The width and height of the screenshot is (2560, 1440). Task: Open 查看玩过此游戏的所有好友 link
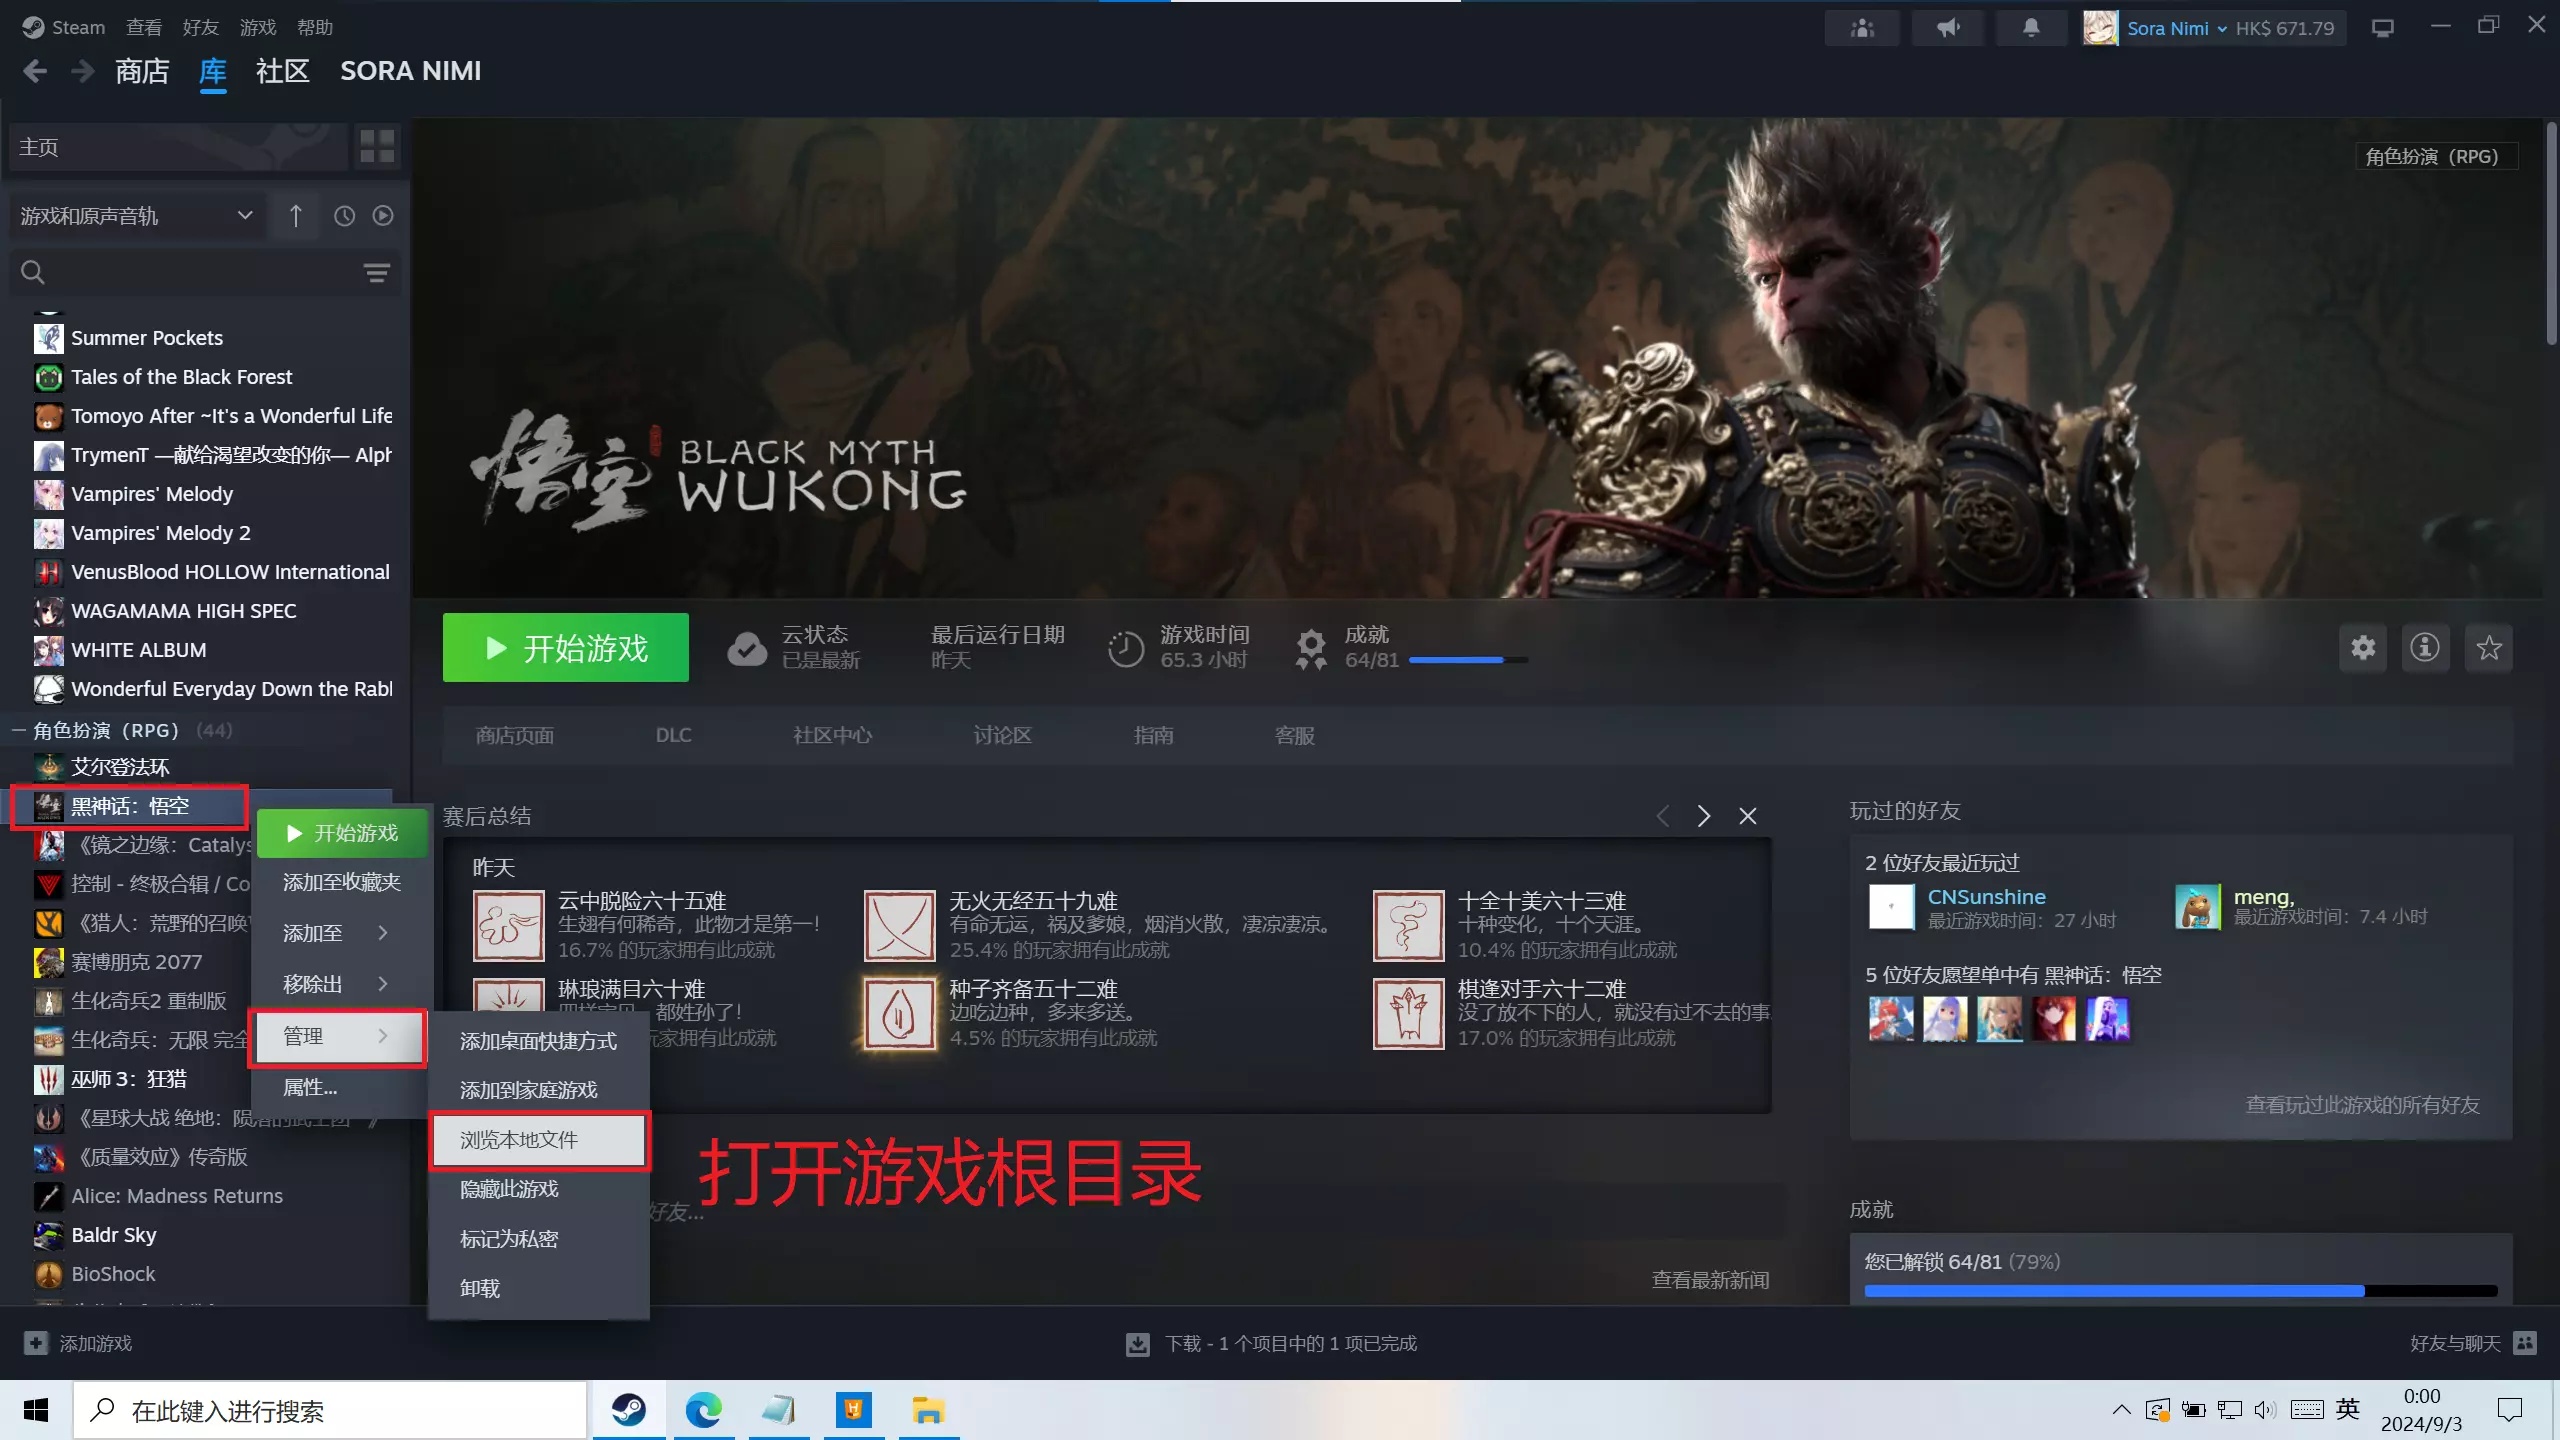coord(2362,1105)
